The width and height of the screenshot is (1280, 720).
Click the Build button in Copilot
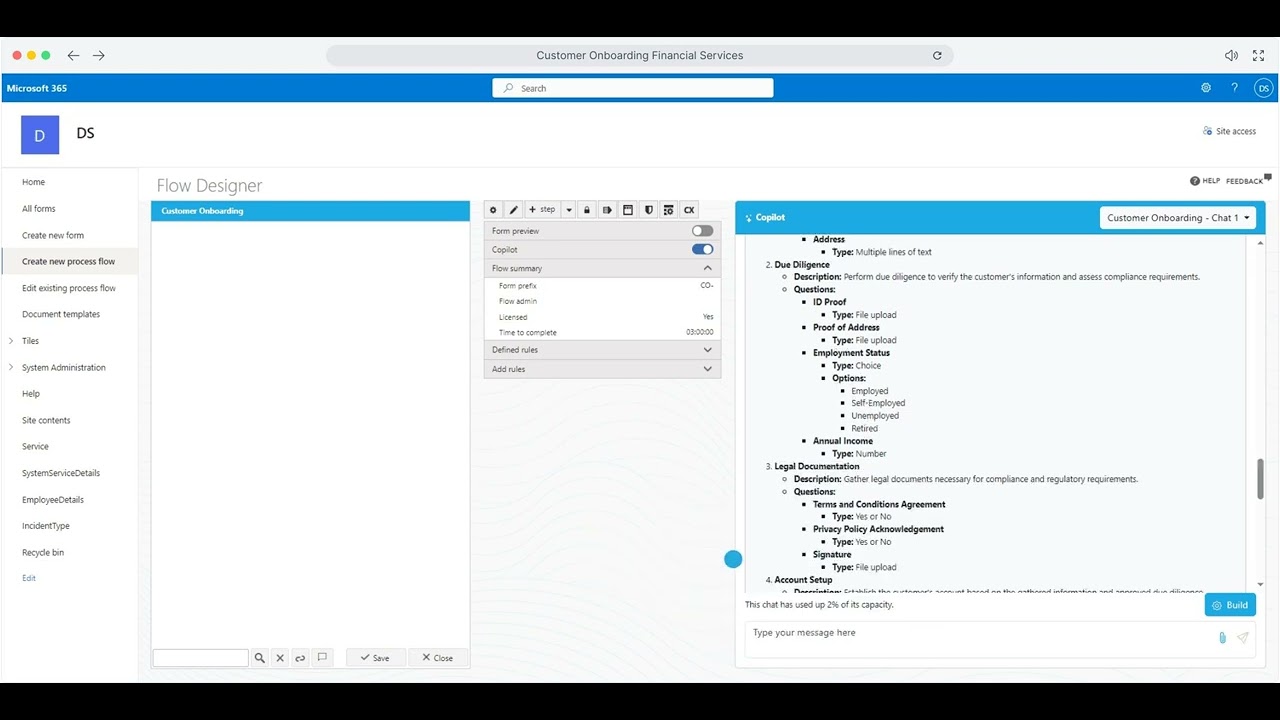[x=1230, y=605]
